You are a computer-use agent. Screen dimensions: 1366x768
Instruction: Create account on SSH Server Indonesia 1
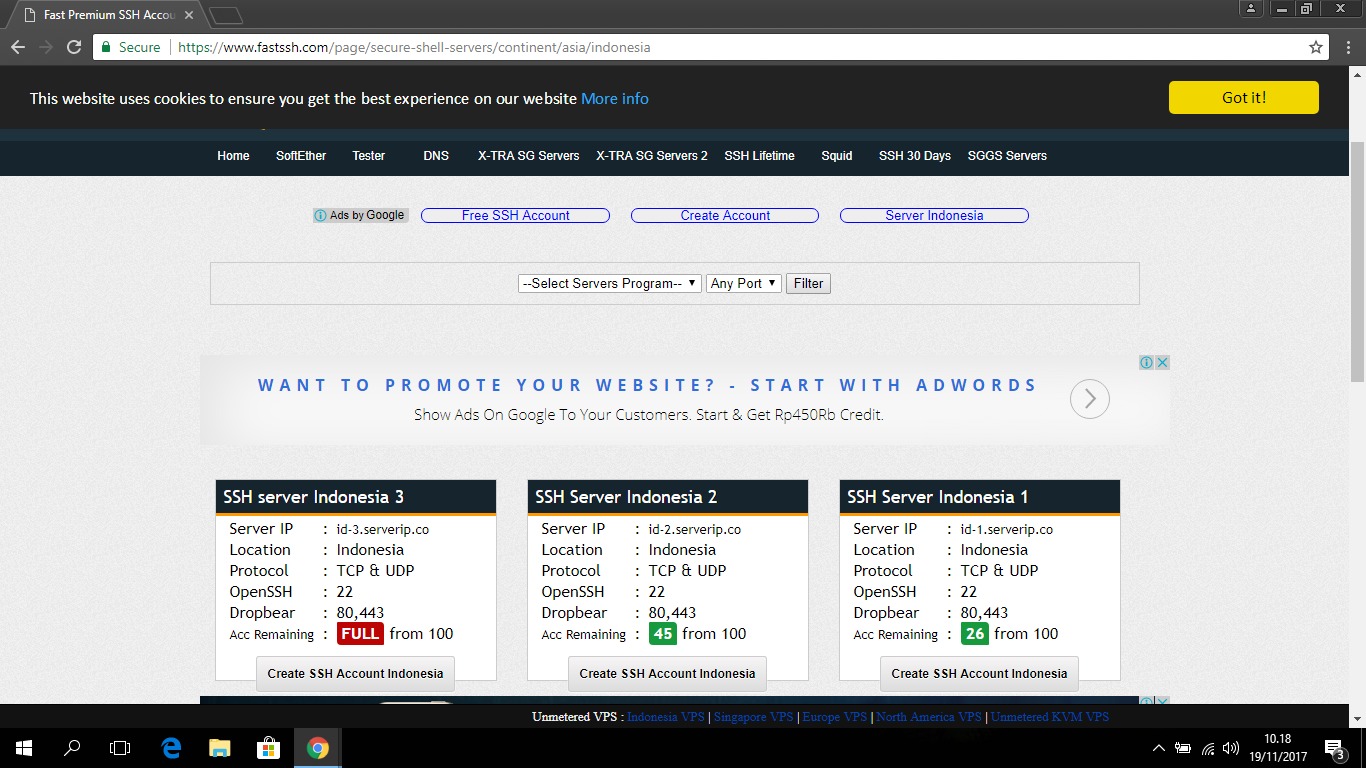(x=979, y=673)
